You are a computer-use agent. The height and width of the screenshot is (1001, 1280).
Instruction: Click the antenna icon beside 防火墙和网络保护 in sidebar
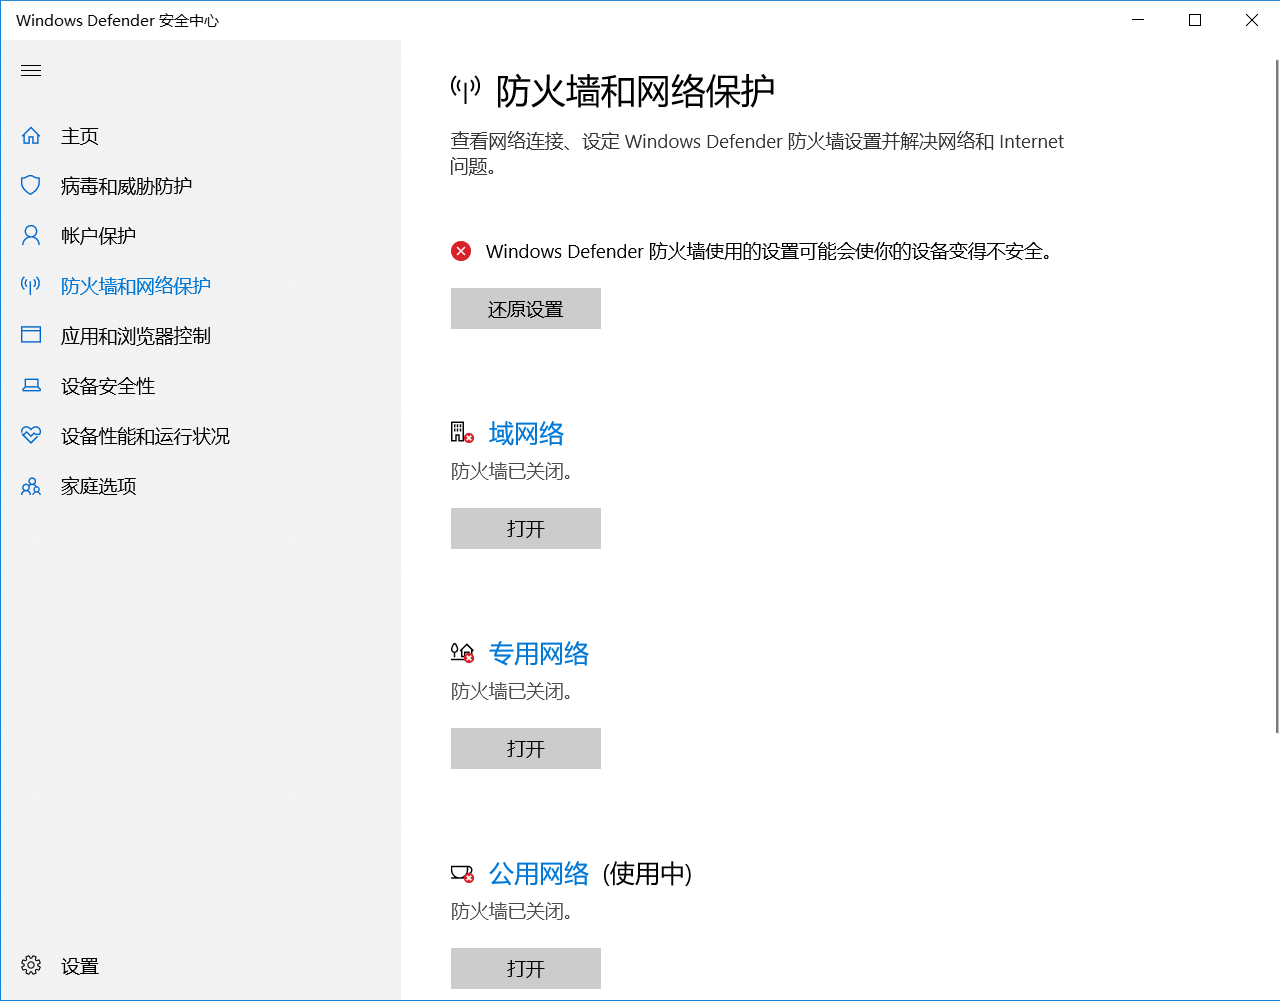(x=31, y=285)
